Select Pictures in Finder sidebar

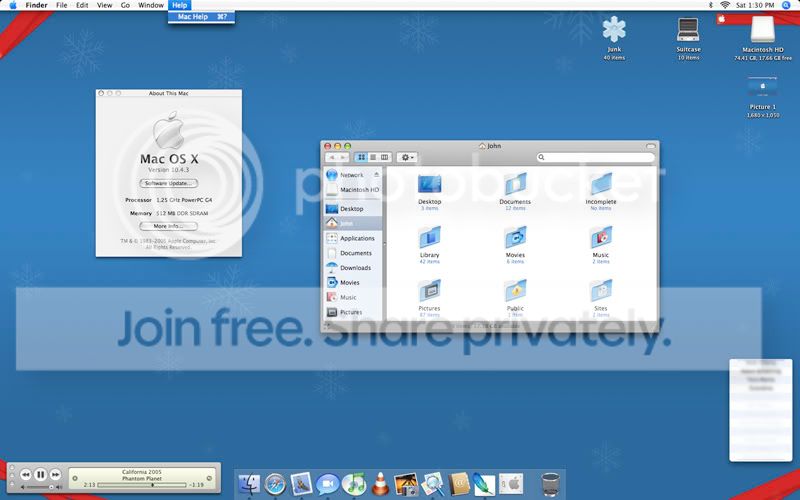point(353,312)
